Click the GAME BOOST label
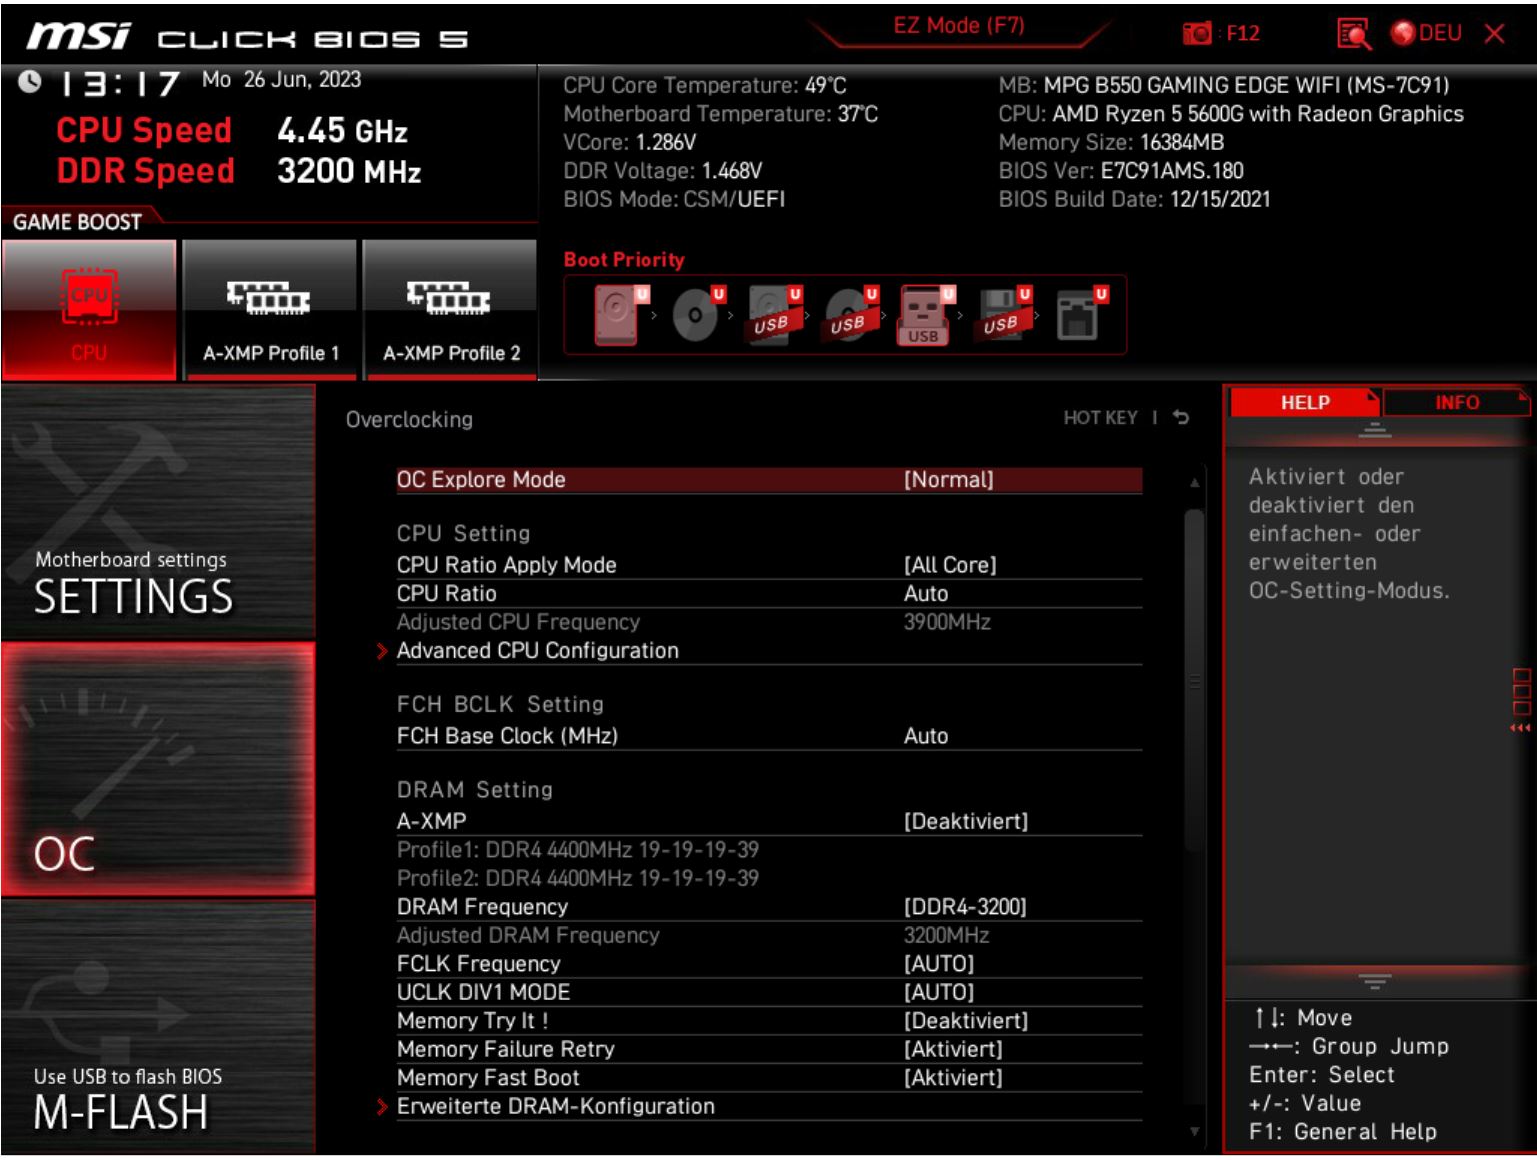 pos(78,222)
